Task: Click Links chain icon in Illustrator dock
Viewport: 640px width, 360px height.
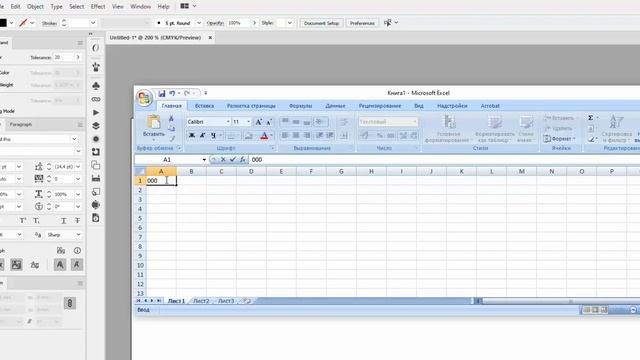Action: (96, 99)
